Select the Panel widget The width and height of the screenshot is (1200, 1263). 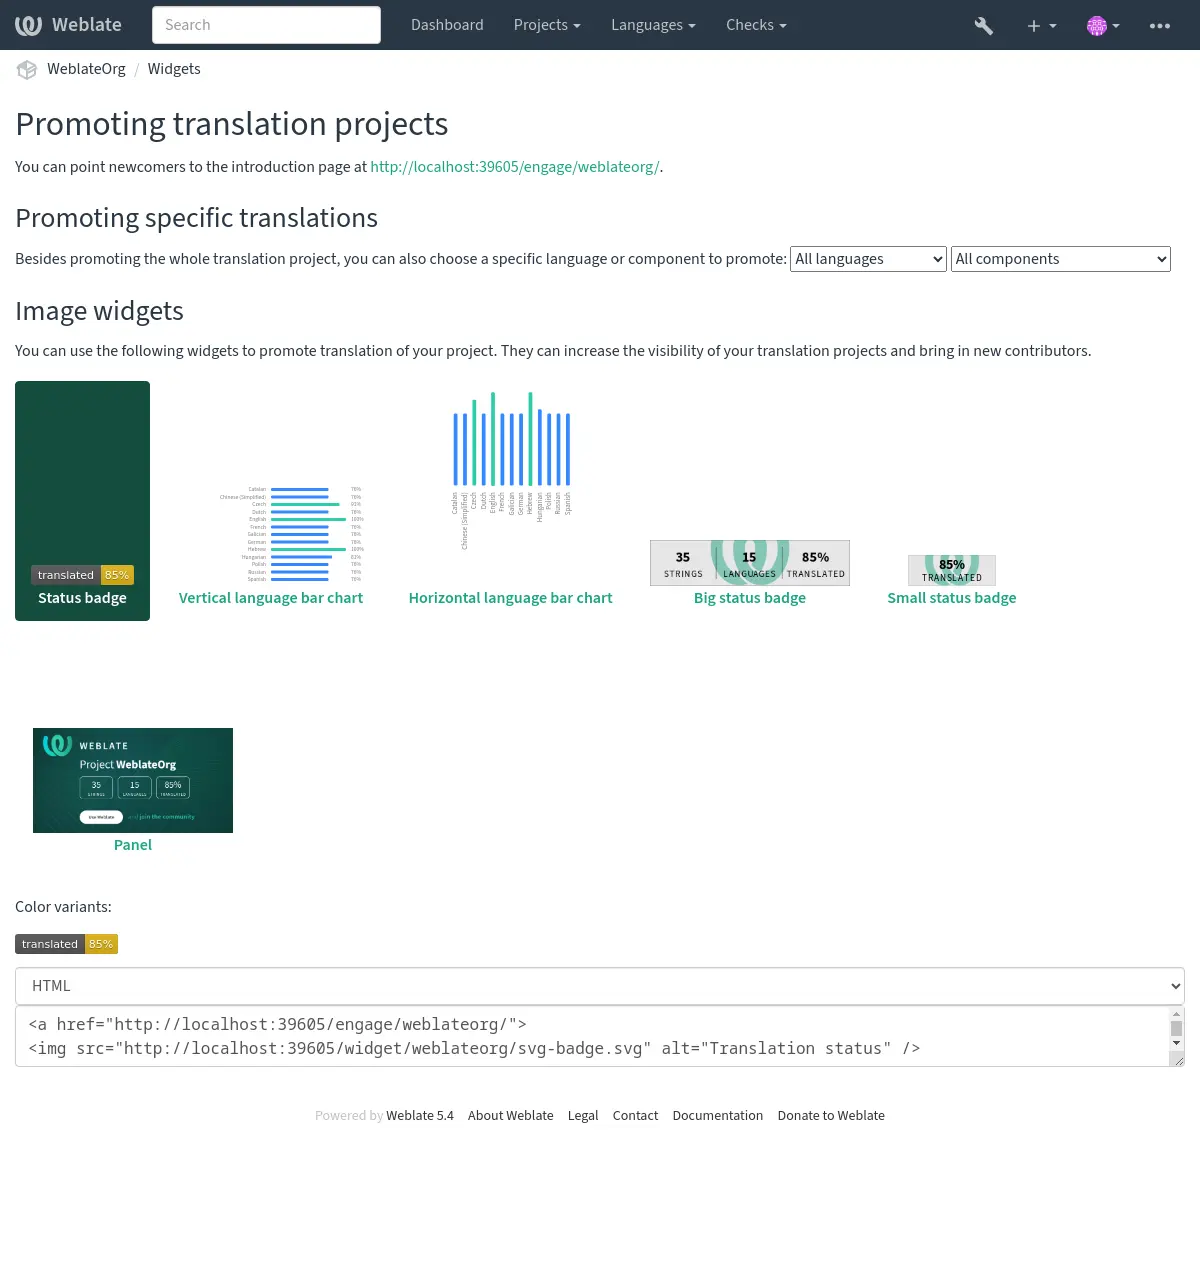point(133,845)
